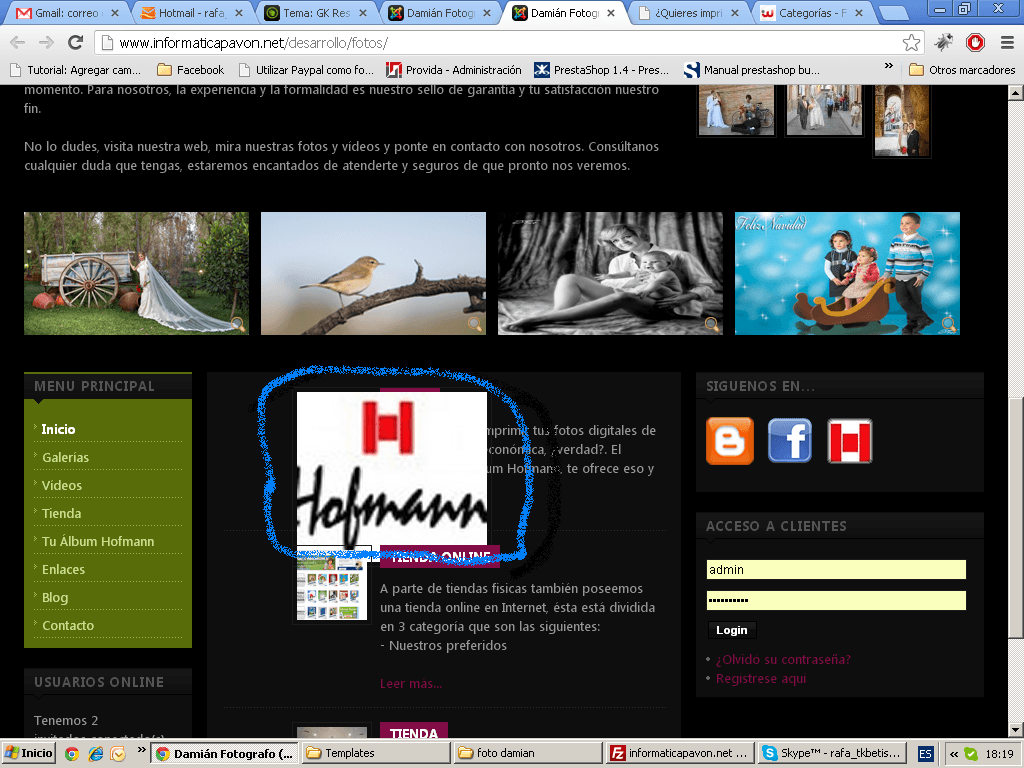
Task: Open the Tutorial: Agregar cam... bookmark
Action: (76, 70)
